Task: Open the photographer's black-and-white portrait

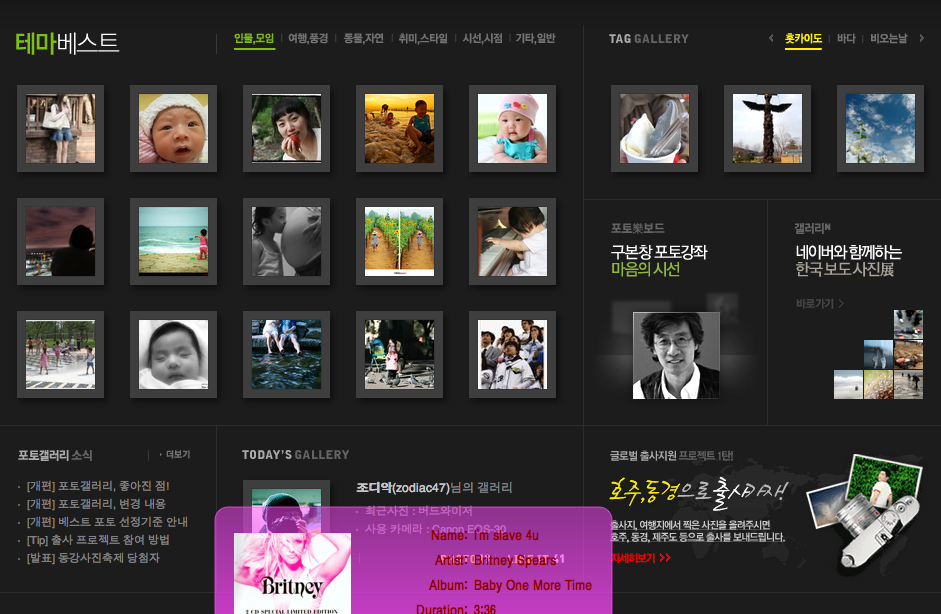Action: pos(676,355)
